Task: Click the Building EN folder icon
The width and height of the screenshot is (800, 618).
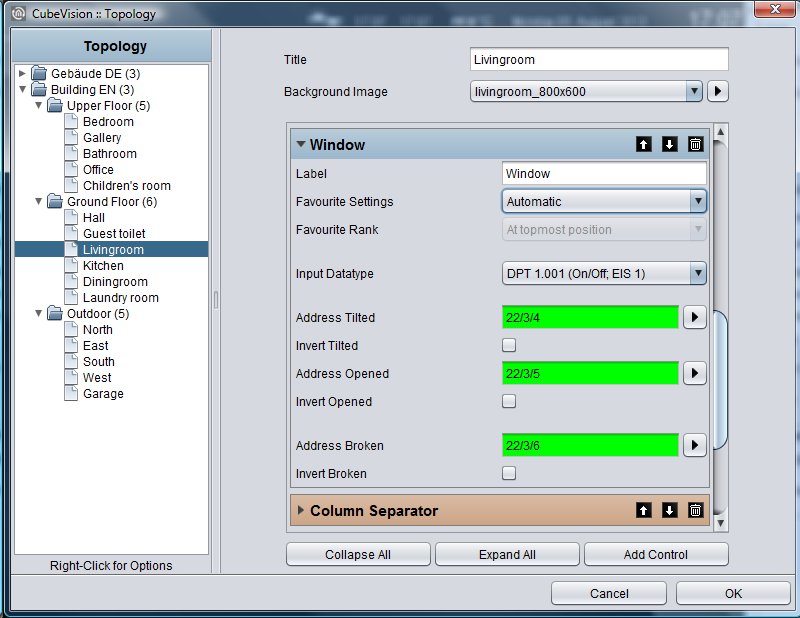Action: 39,89
